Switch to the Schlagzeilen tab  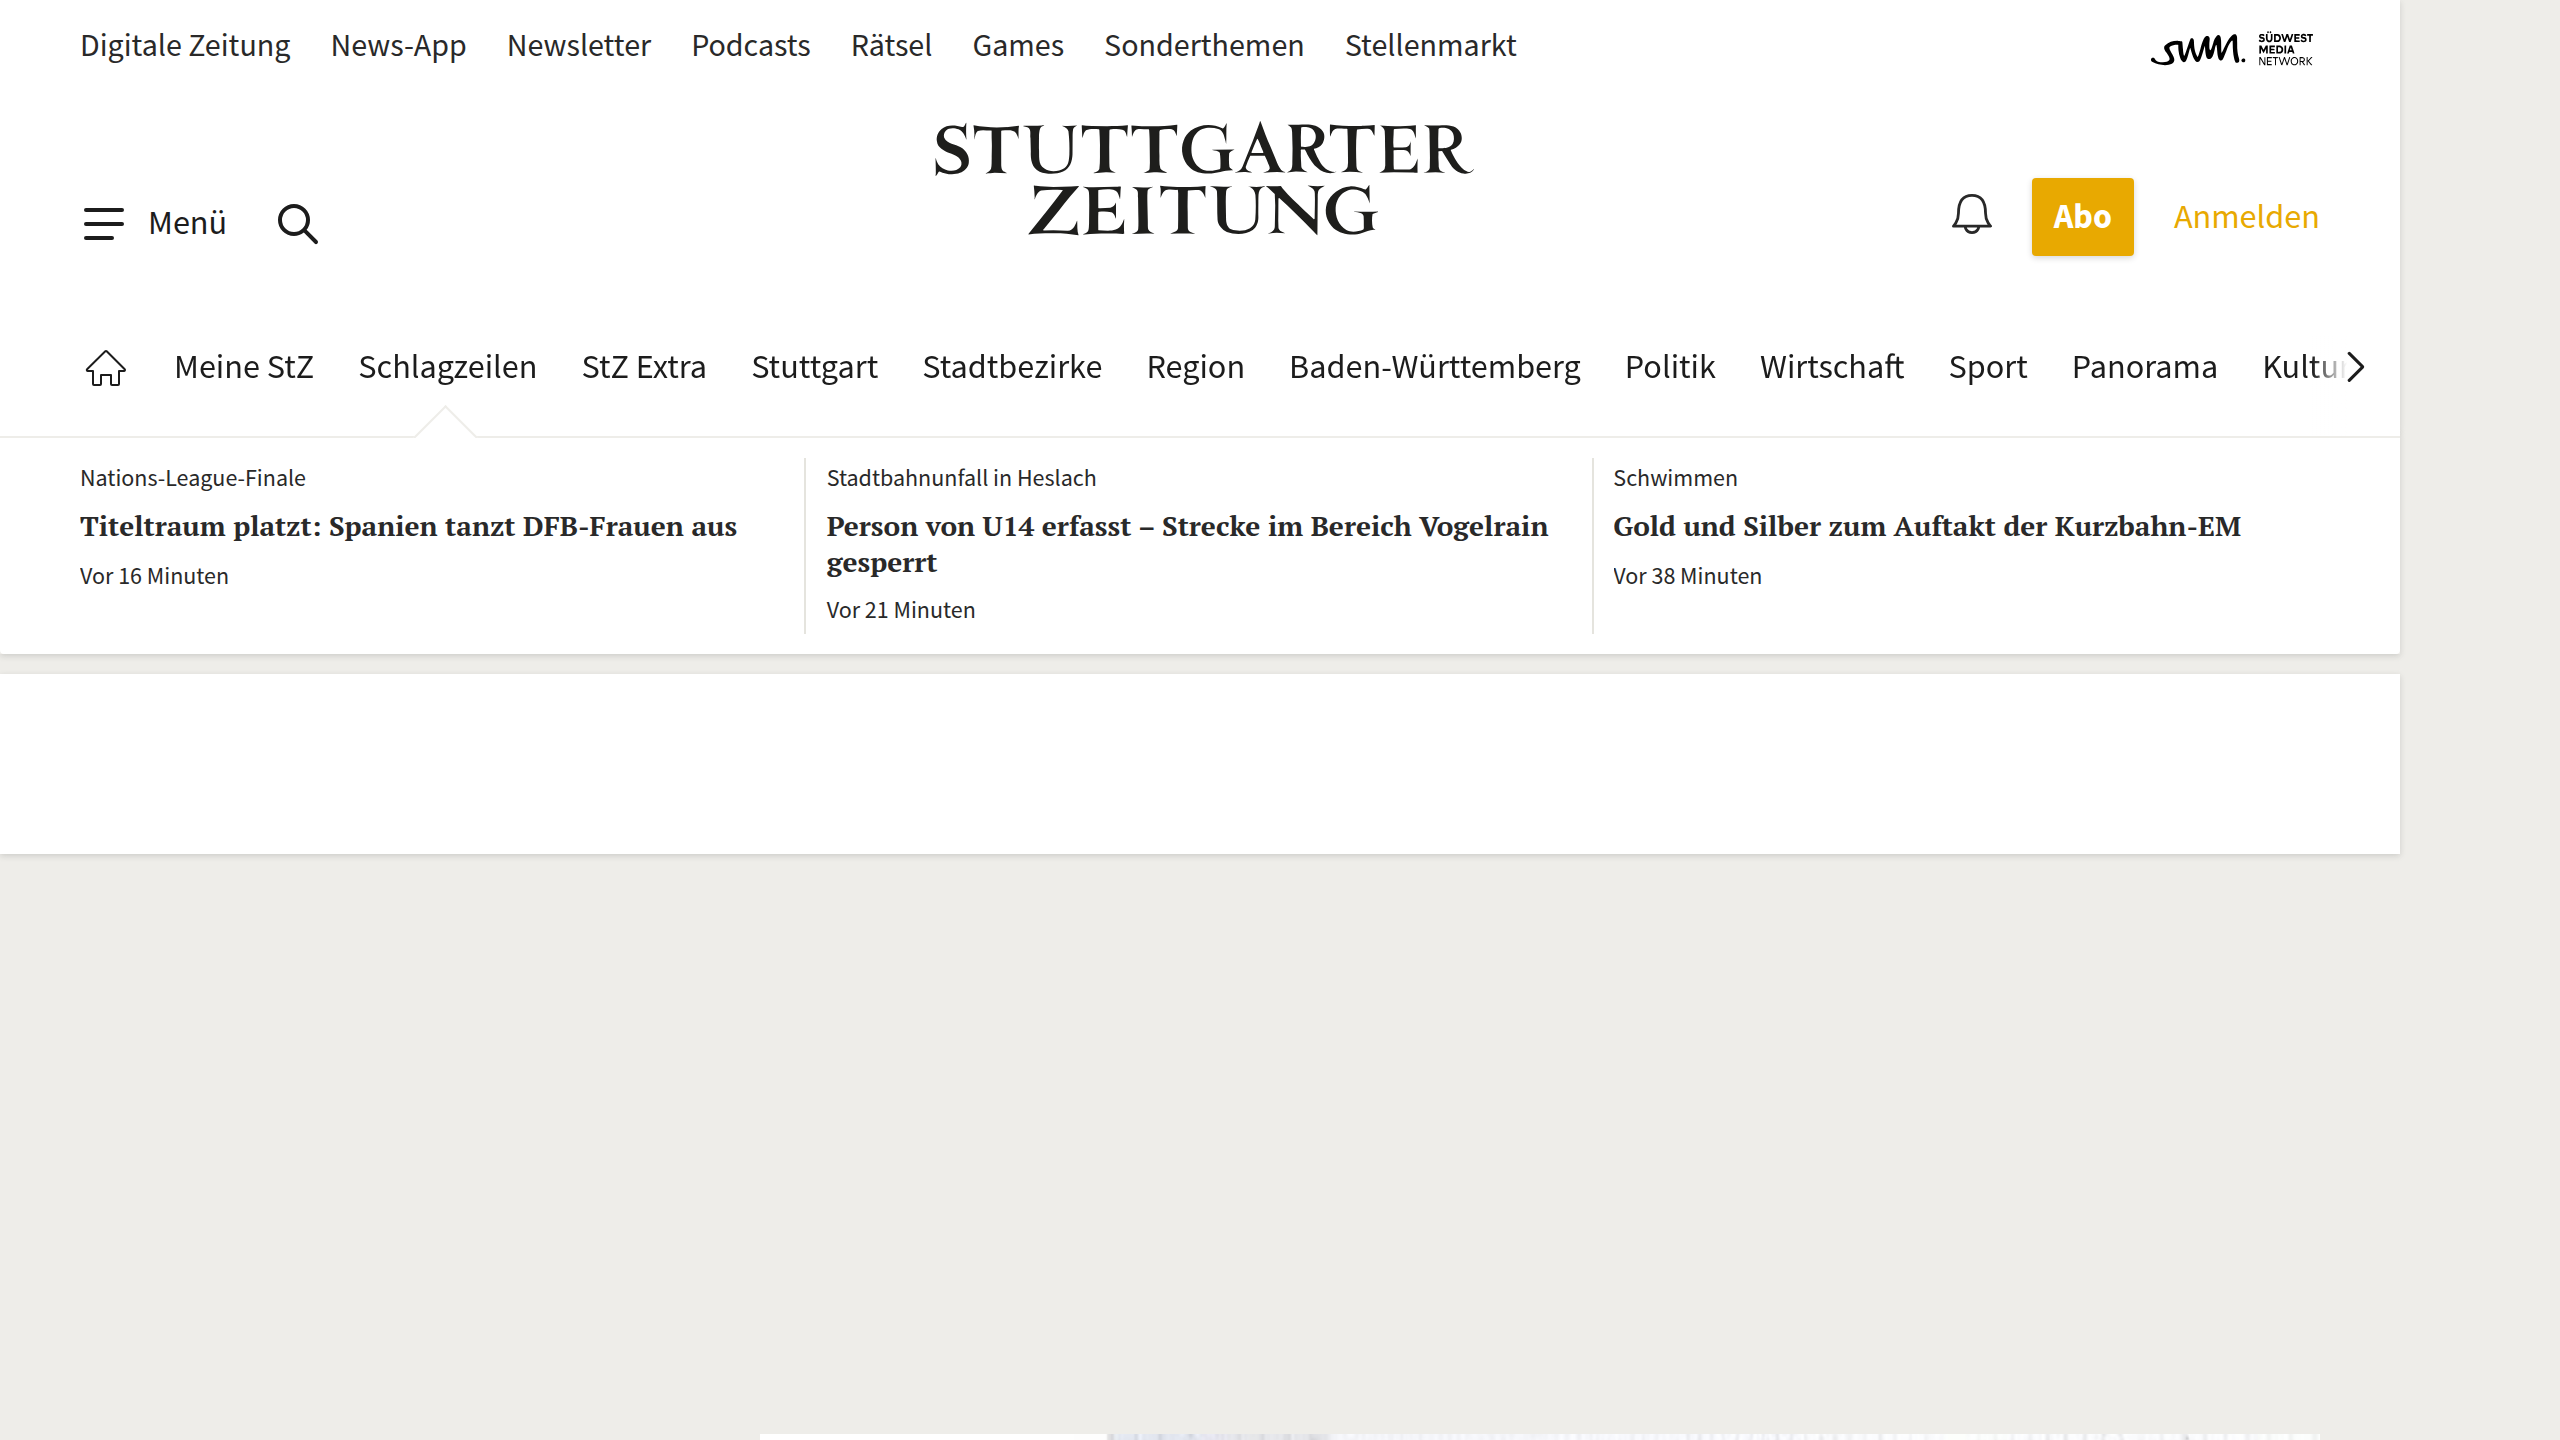447,367
